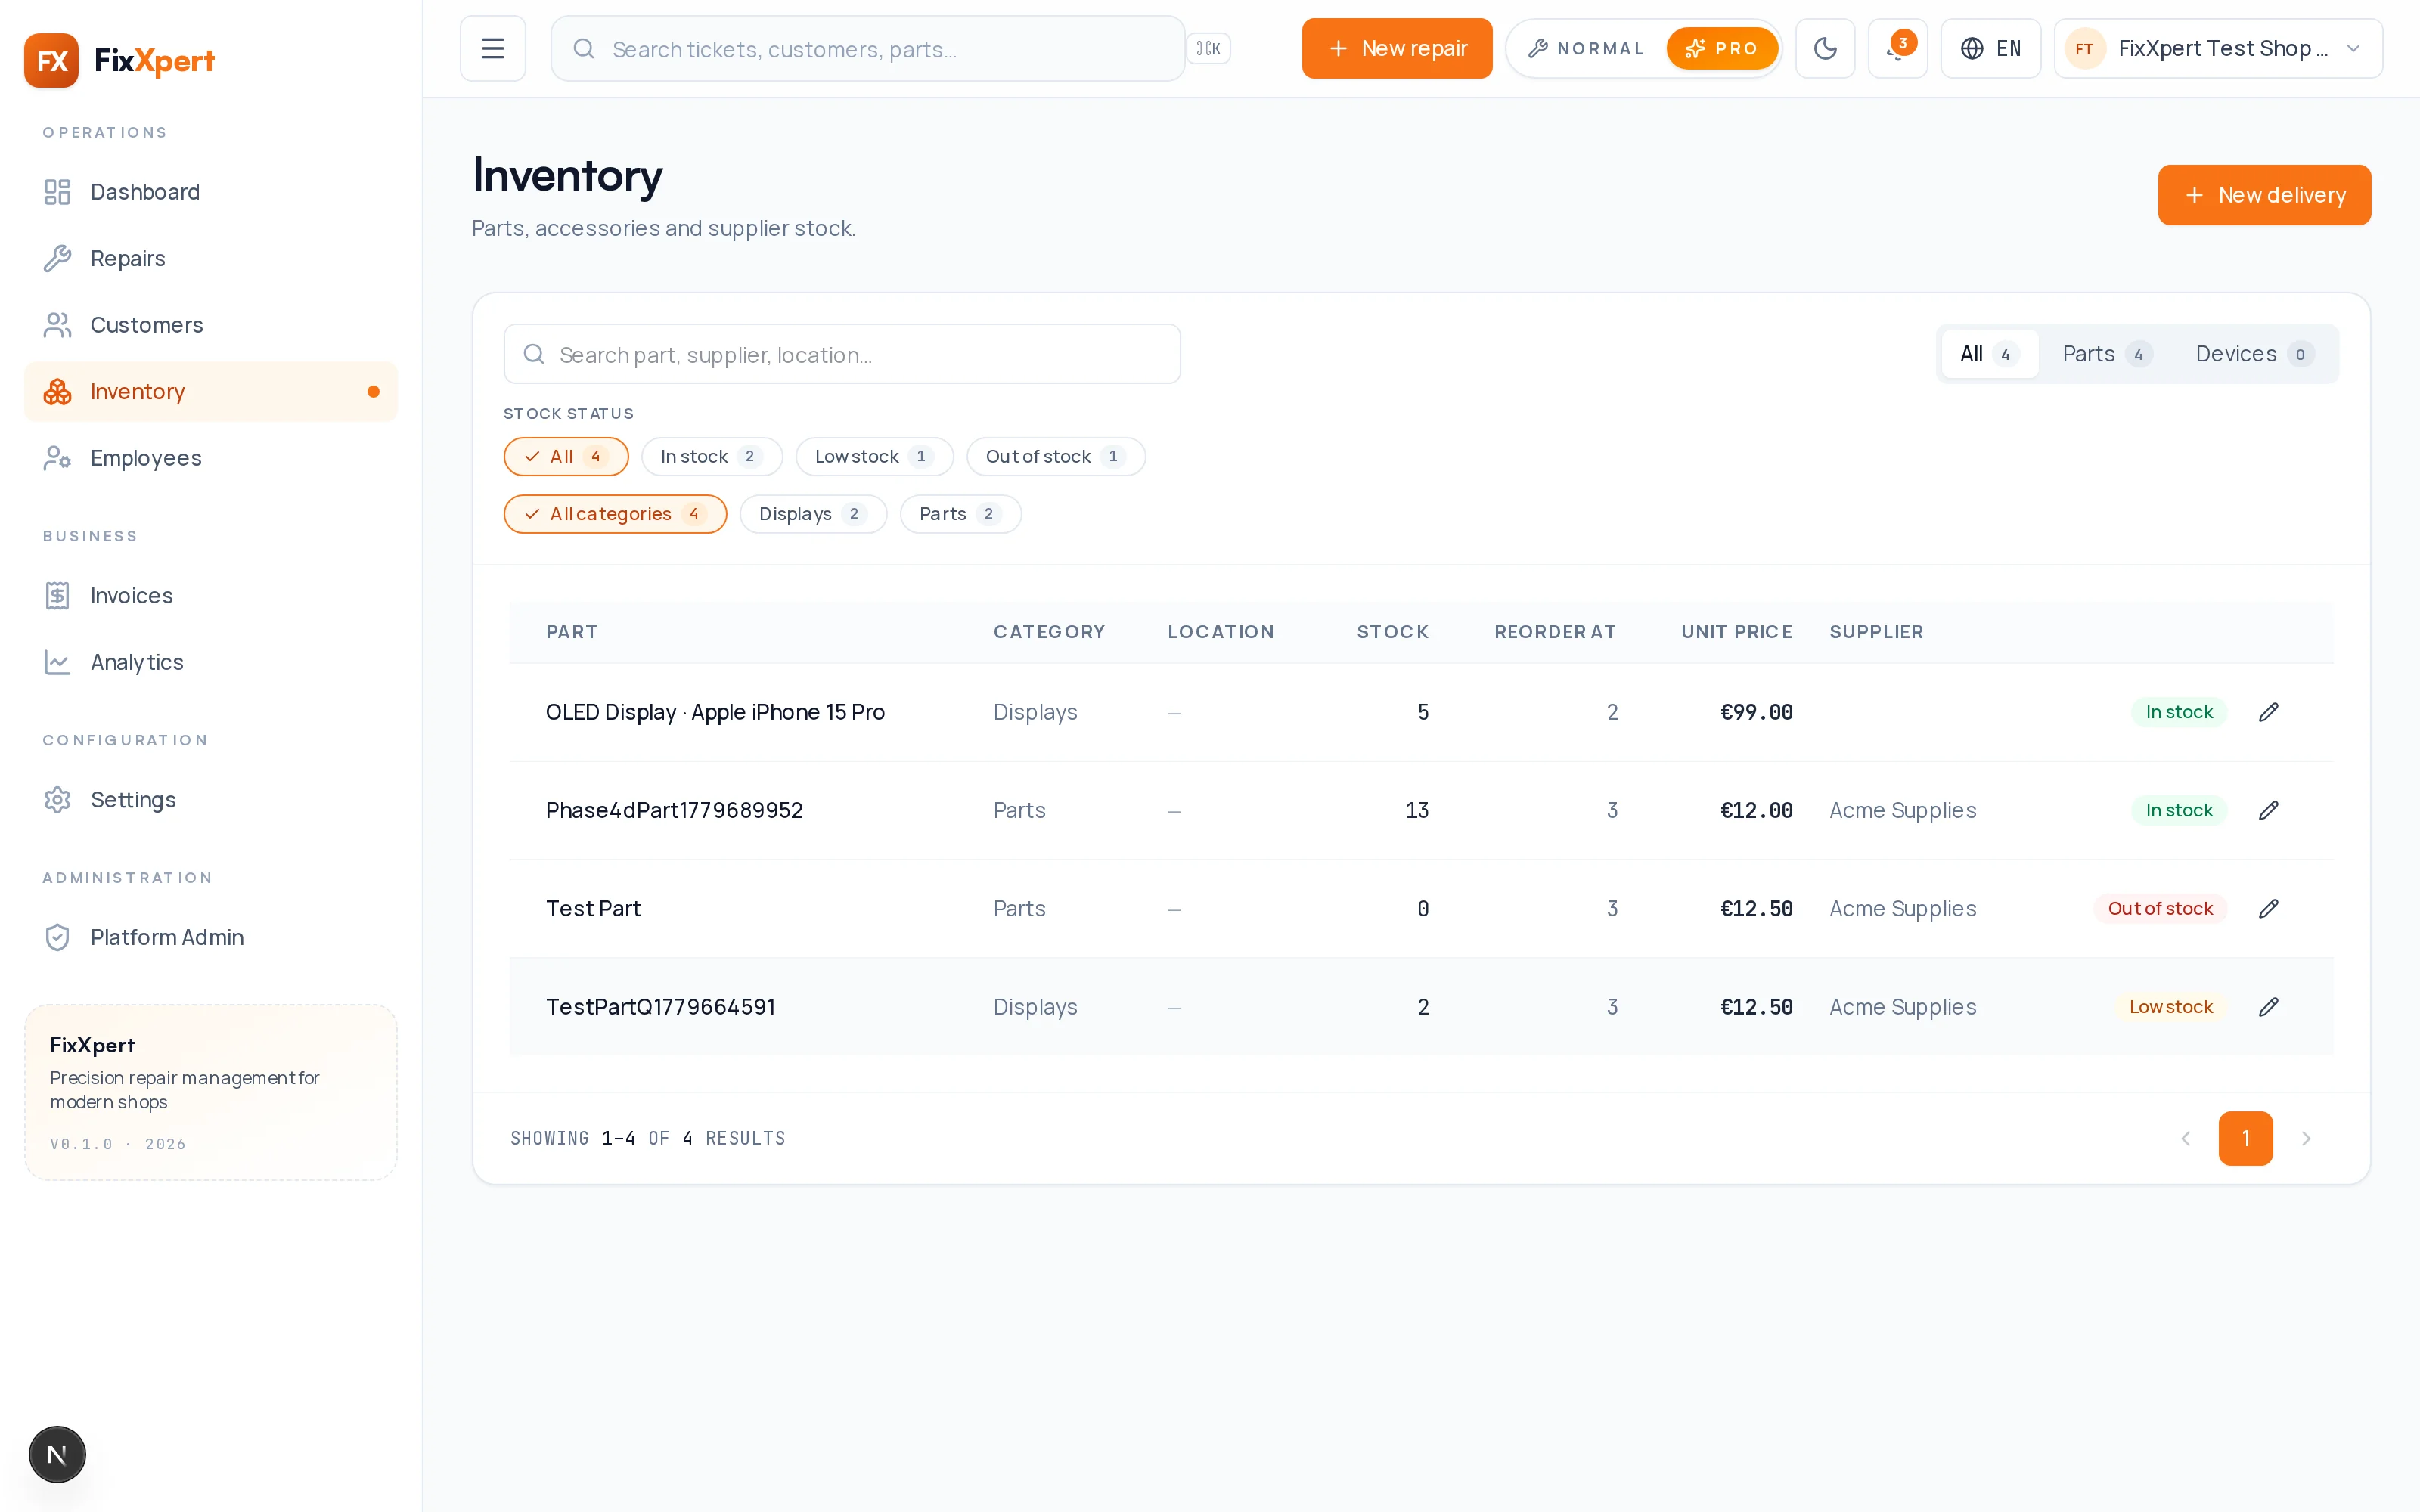The image size is (2420, 1512).
Task: Select Inventory in the sidebar
Action: [x=210, y=391]
